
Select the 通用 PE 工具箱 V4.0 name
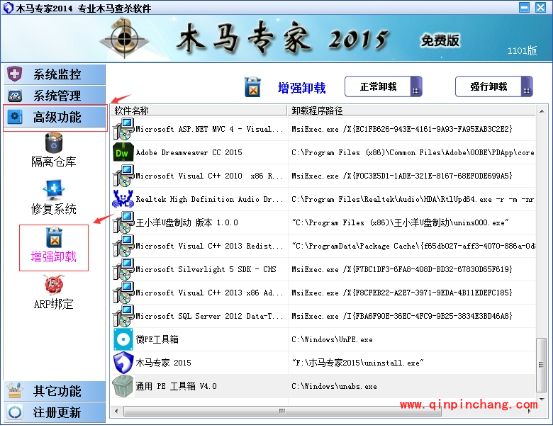click(176, 386)
